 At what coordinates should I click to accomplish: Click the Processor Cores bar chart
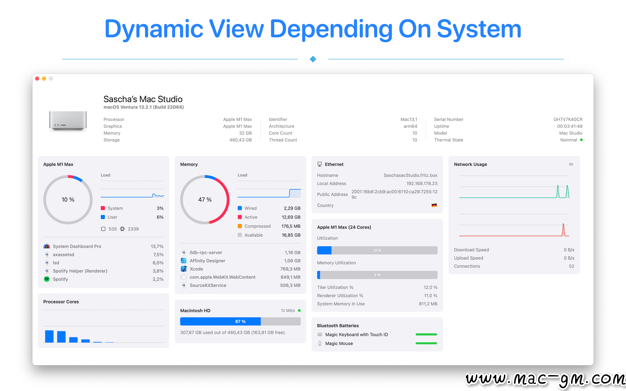coord(103,326)
